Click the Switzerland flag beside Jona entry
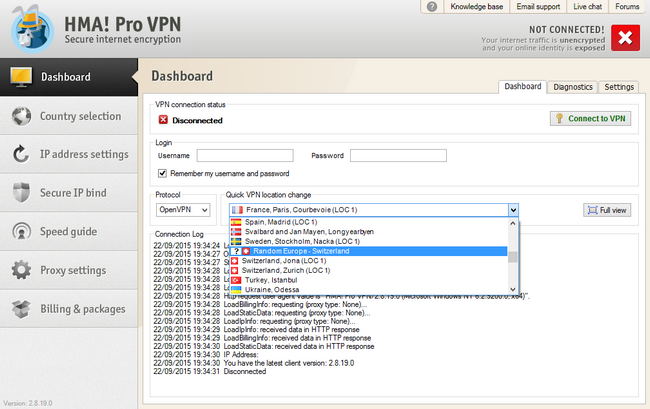The width and height of the screenshot is (650, 409). coord(235,261)
